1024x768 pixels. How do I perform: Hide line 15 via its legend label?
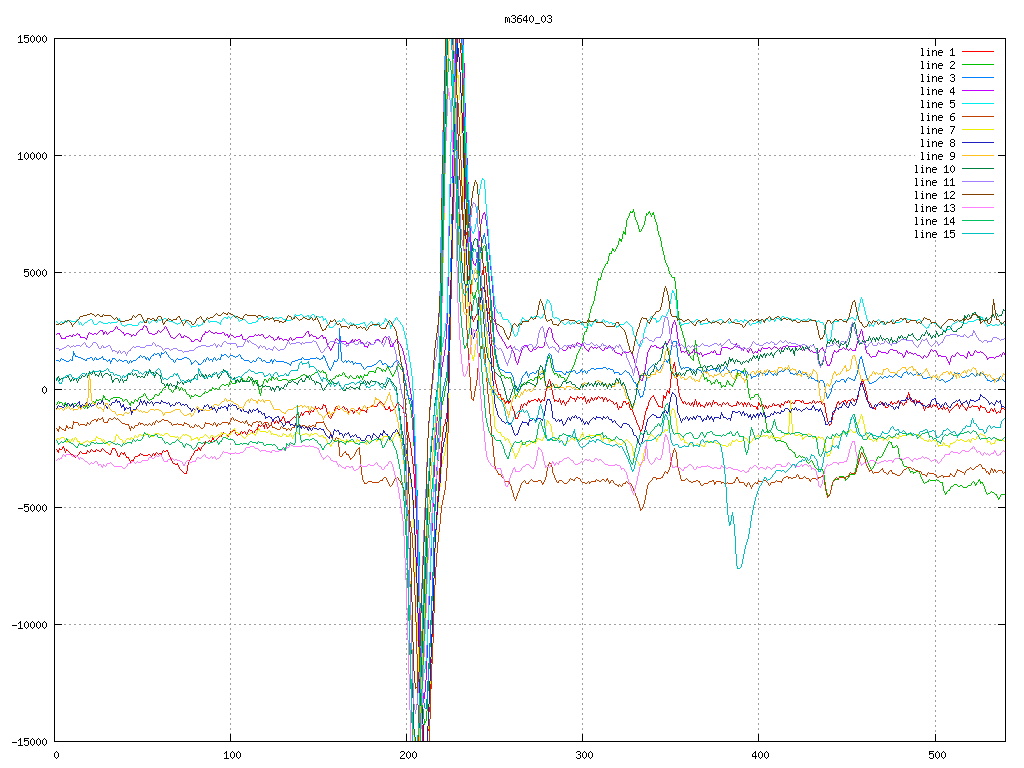click(934, 234)
